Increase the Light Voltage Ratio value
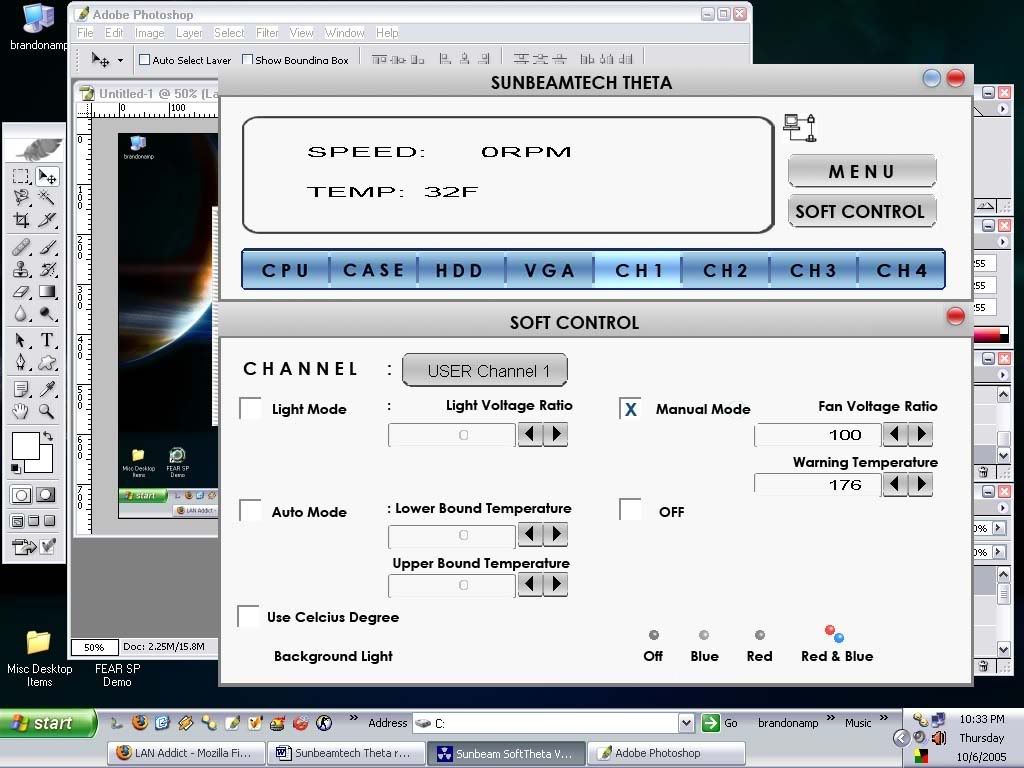The height and width of the screenshot is (768, 1024). [x=556, y=434]
